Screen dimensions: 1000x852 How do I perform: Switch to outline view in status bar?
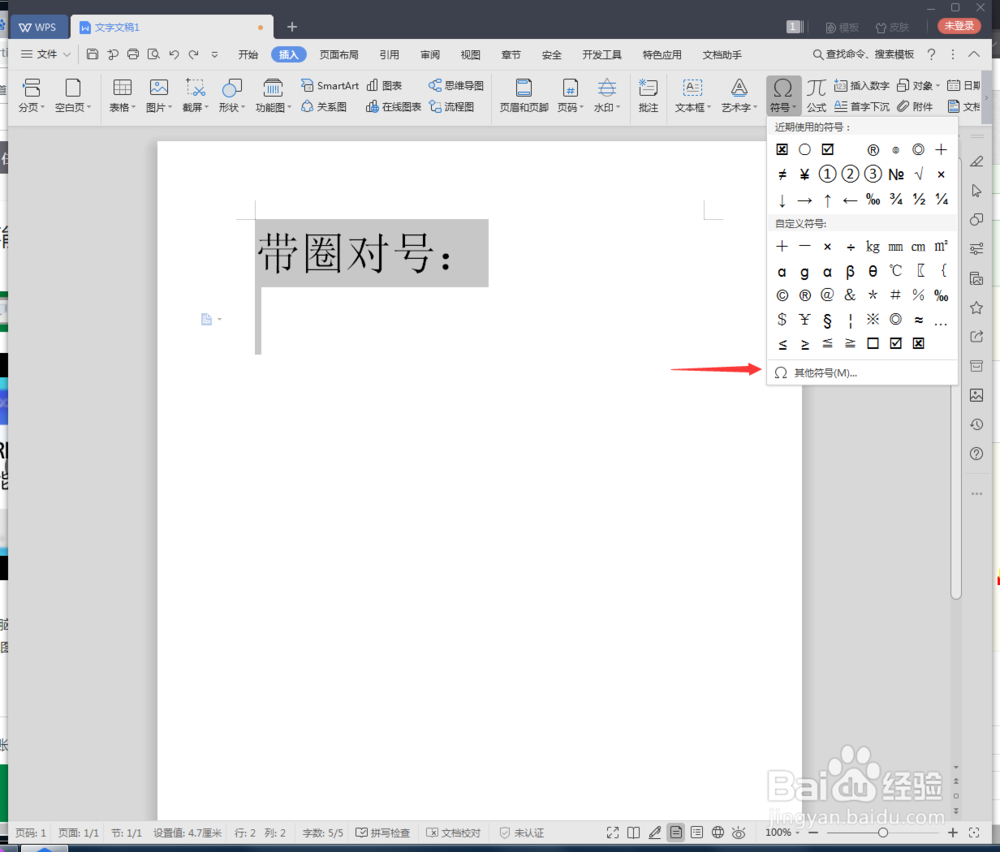tap(697, 832)
